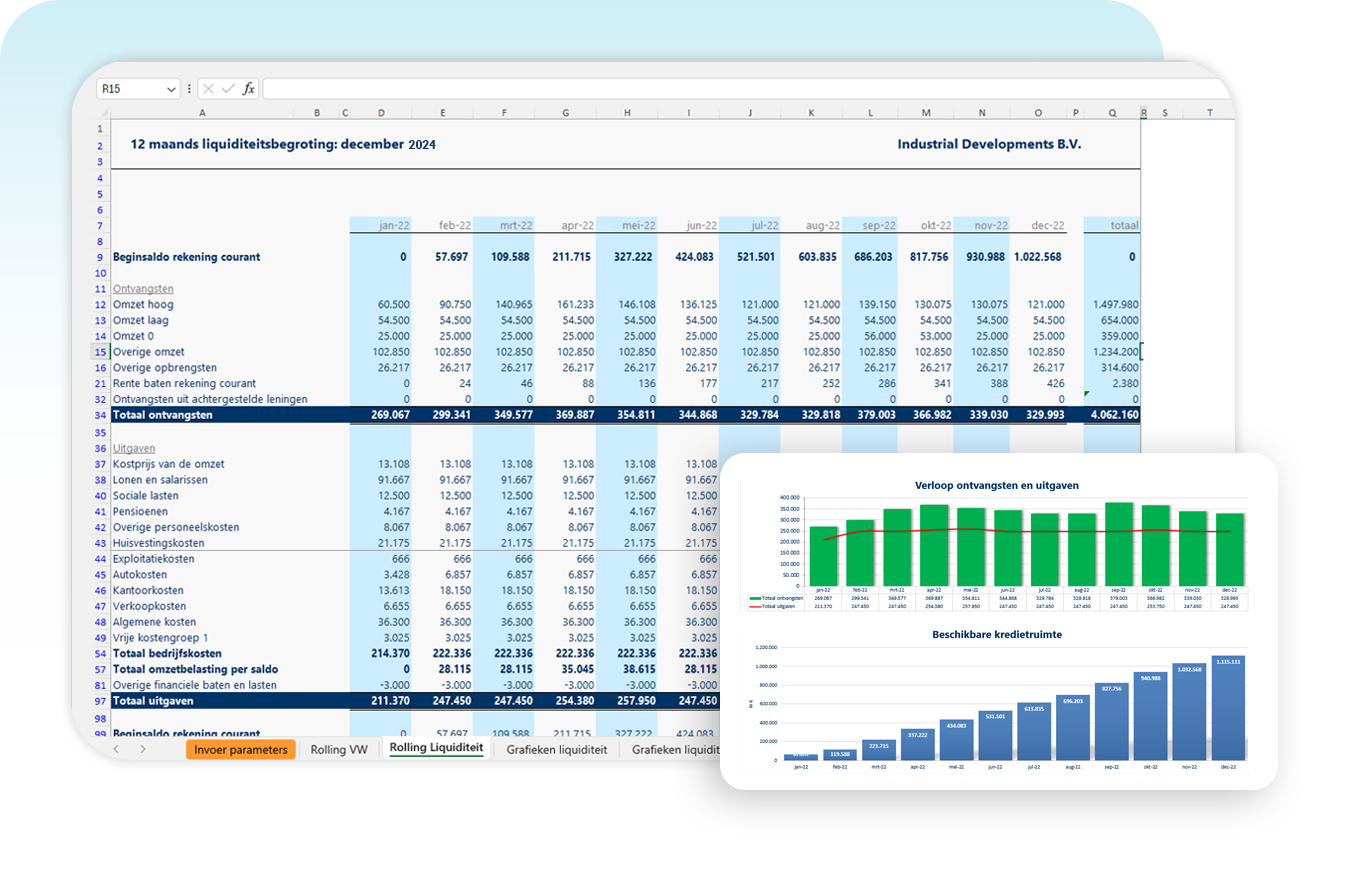
Task: Click the value 211.370 in Totaal uitgaven row
Action: (390, 701)
